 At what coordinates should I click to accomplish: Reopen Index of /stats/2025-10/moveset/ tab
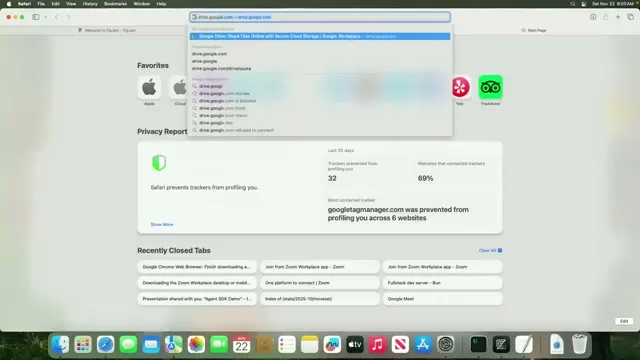(x=320, y=299)
